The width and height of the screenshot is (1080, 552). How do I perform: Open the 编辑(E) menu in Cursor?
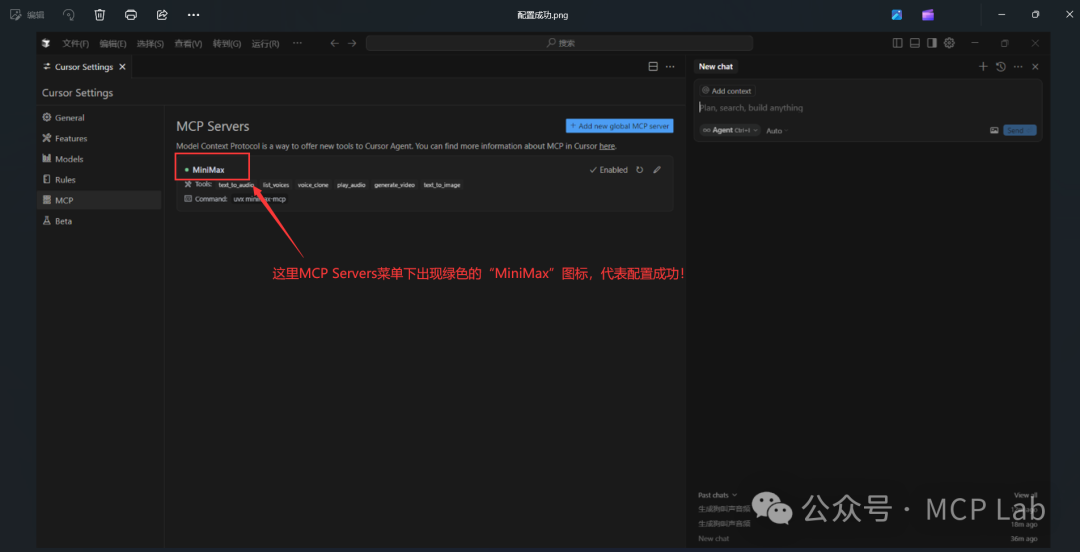113,43
